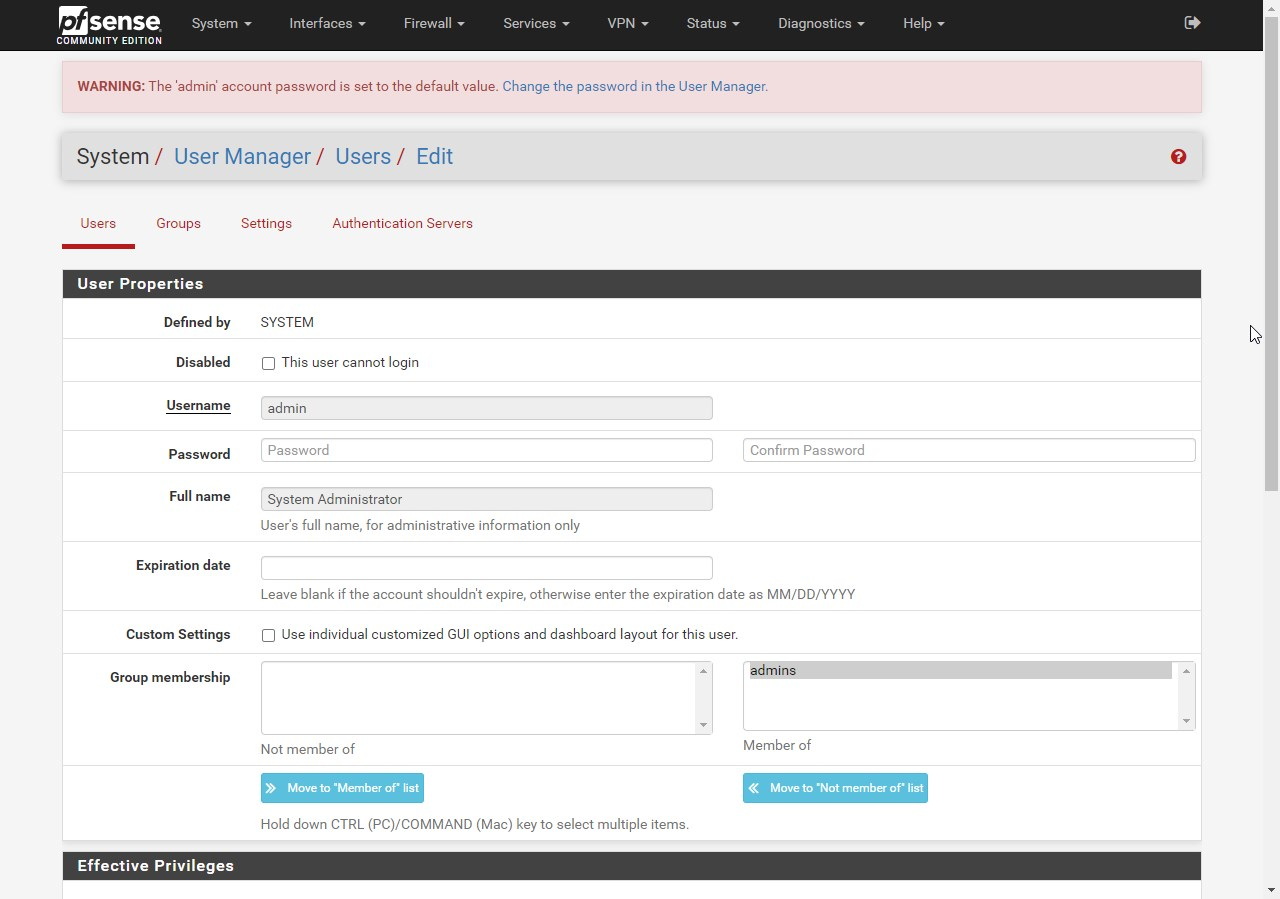Click down arrow of Member of list scrollbar
Screen dimensions: 1280x899
(x=1186, y=721)
